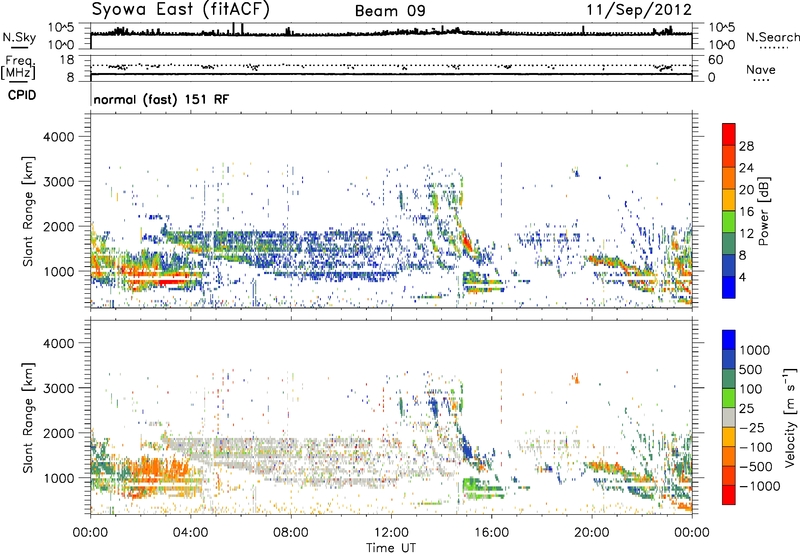
Task: Click the '-500' label on the Velocity colorbar
Action: pos(756,466)
